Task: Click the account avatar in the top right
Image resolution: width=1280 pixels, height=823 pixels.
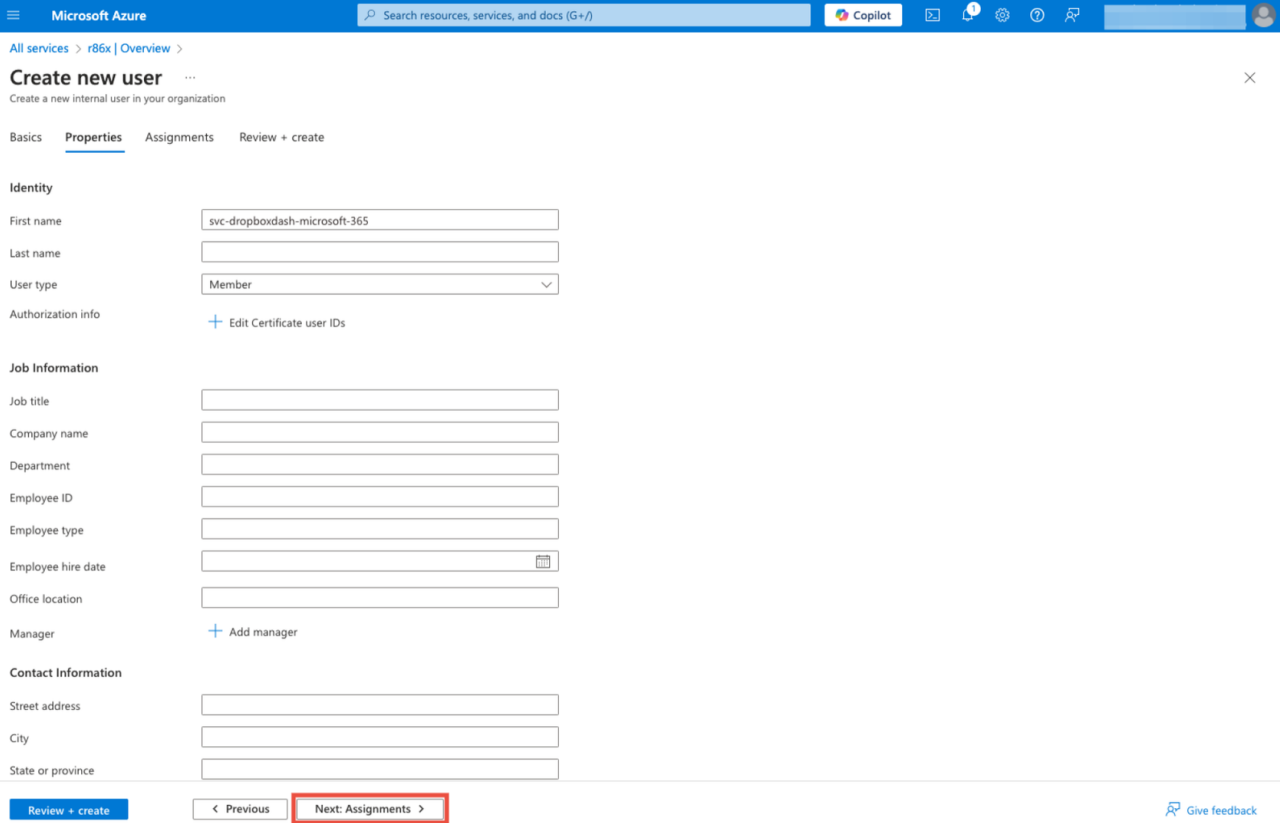Action: [1261, 15]
